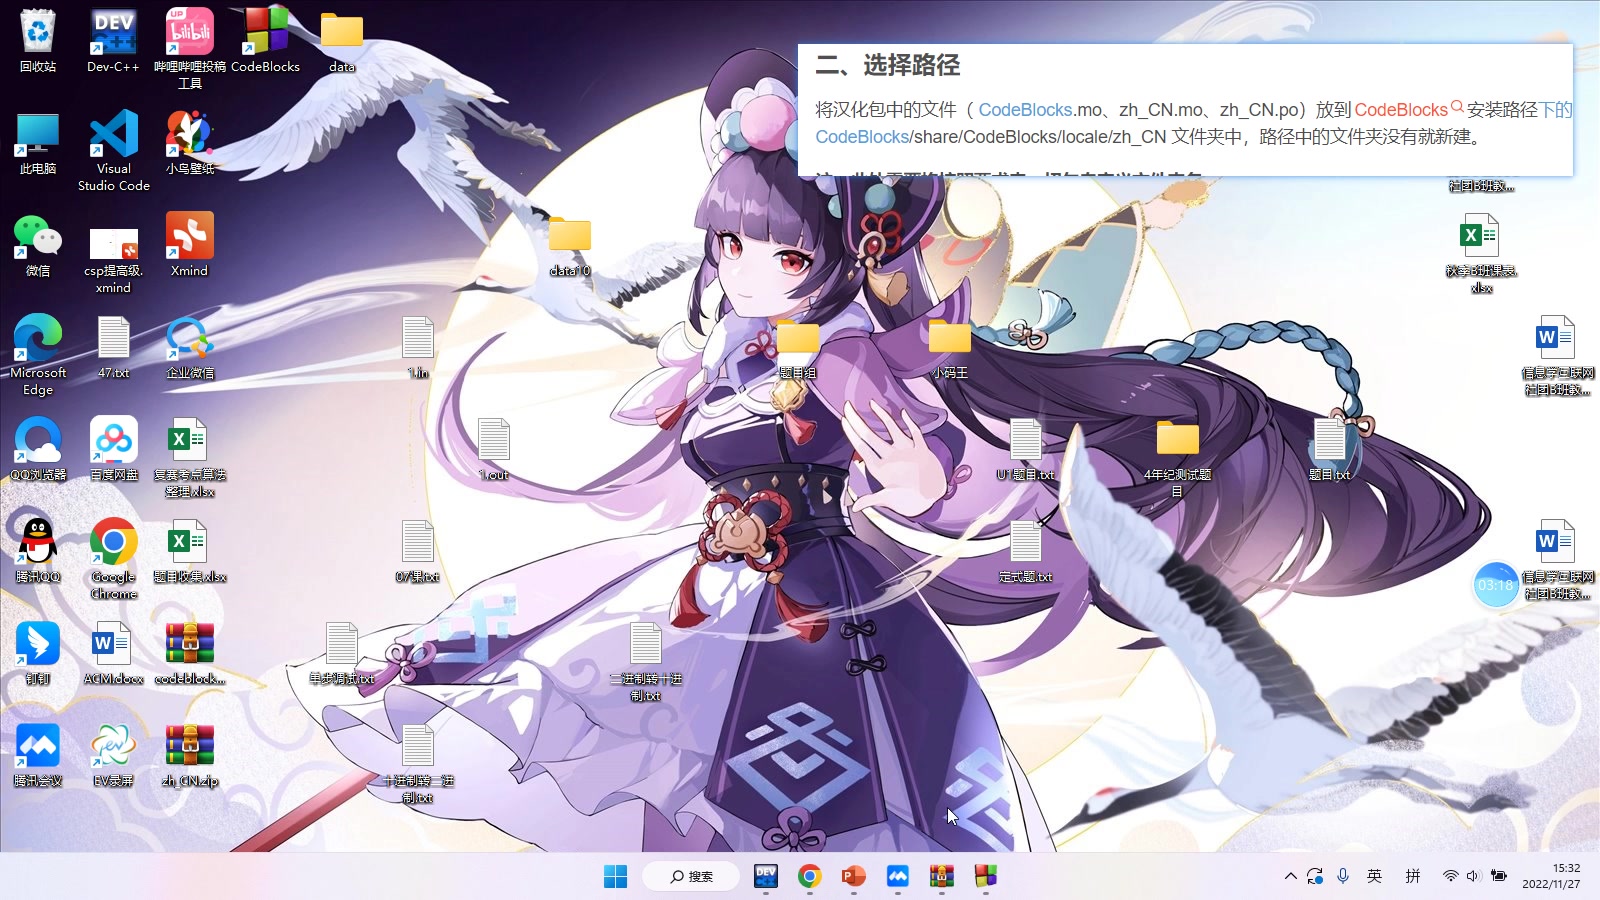Select the 4年纪测试题目 folder

point(1178,458)
